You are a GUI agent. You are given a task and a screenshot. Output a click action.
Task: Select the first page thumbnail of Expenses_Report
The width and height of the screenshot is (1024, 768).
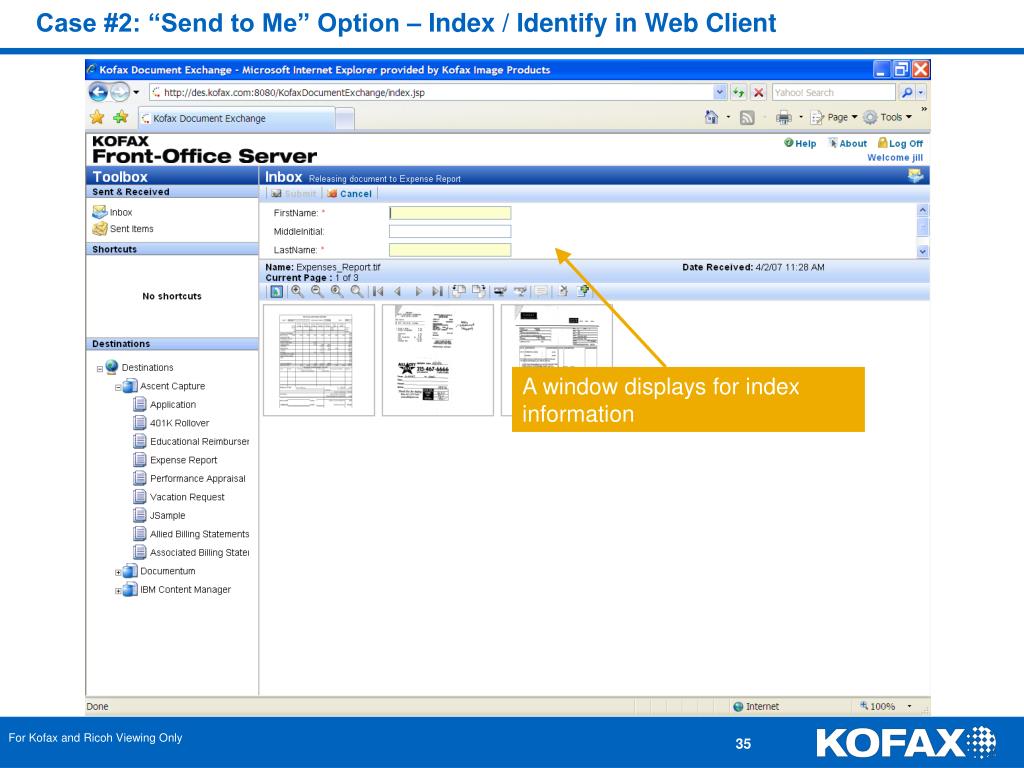coord(319,360)
